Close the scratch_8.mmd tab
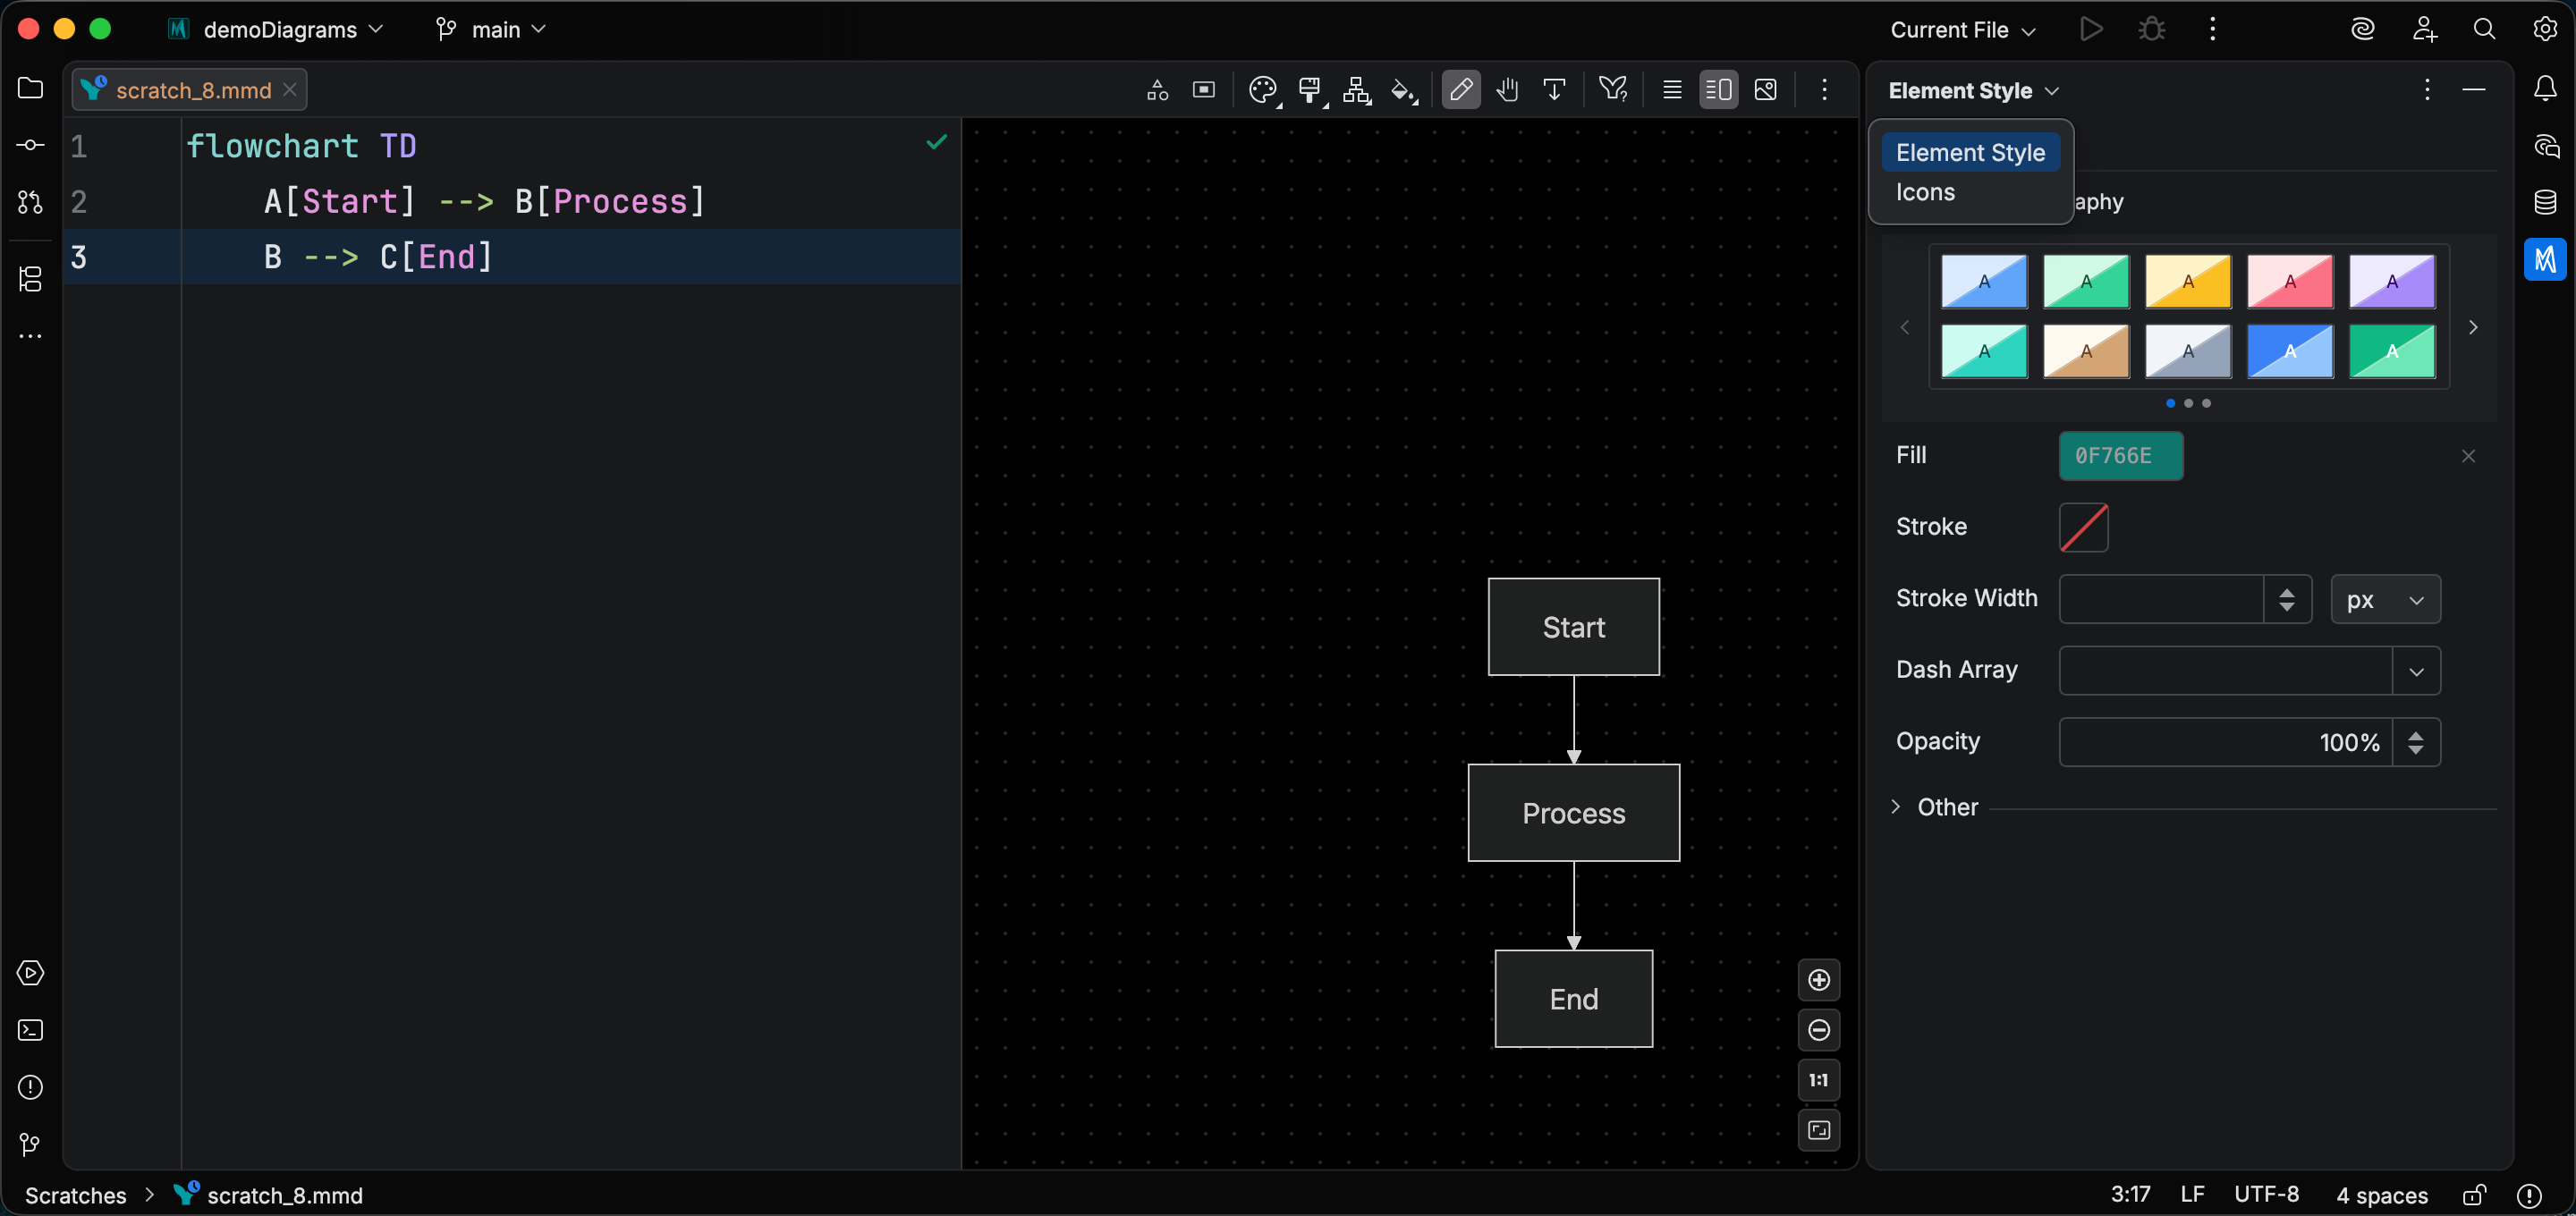 289,90
